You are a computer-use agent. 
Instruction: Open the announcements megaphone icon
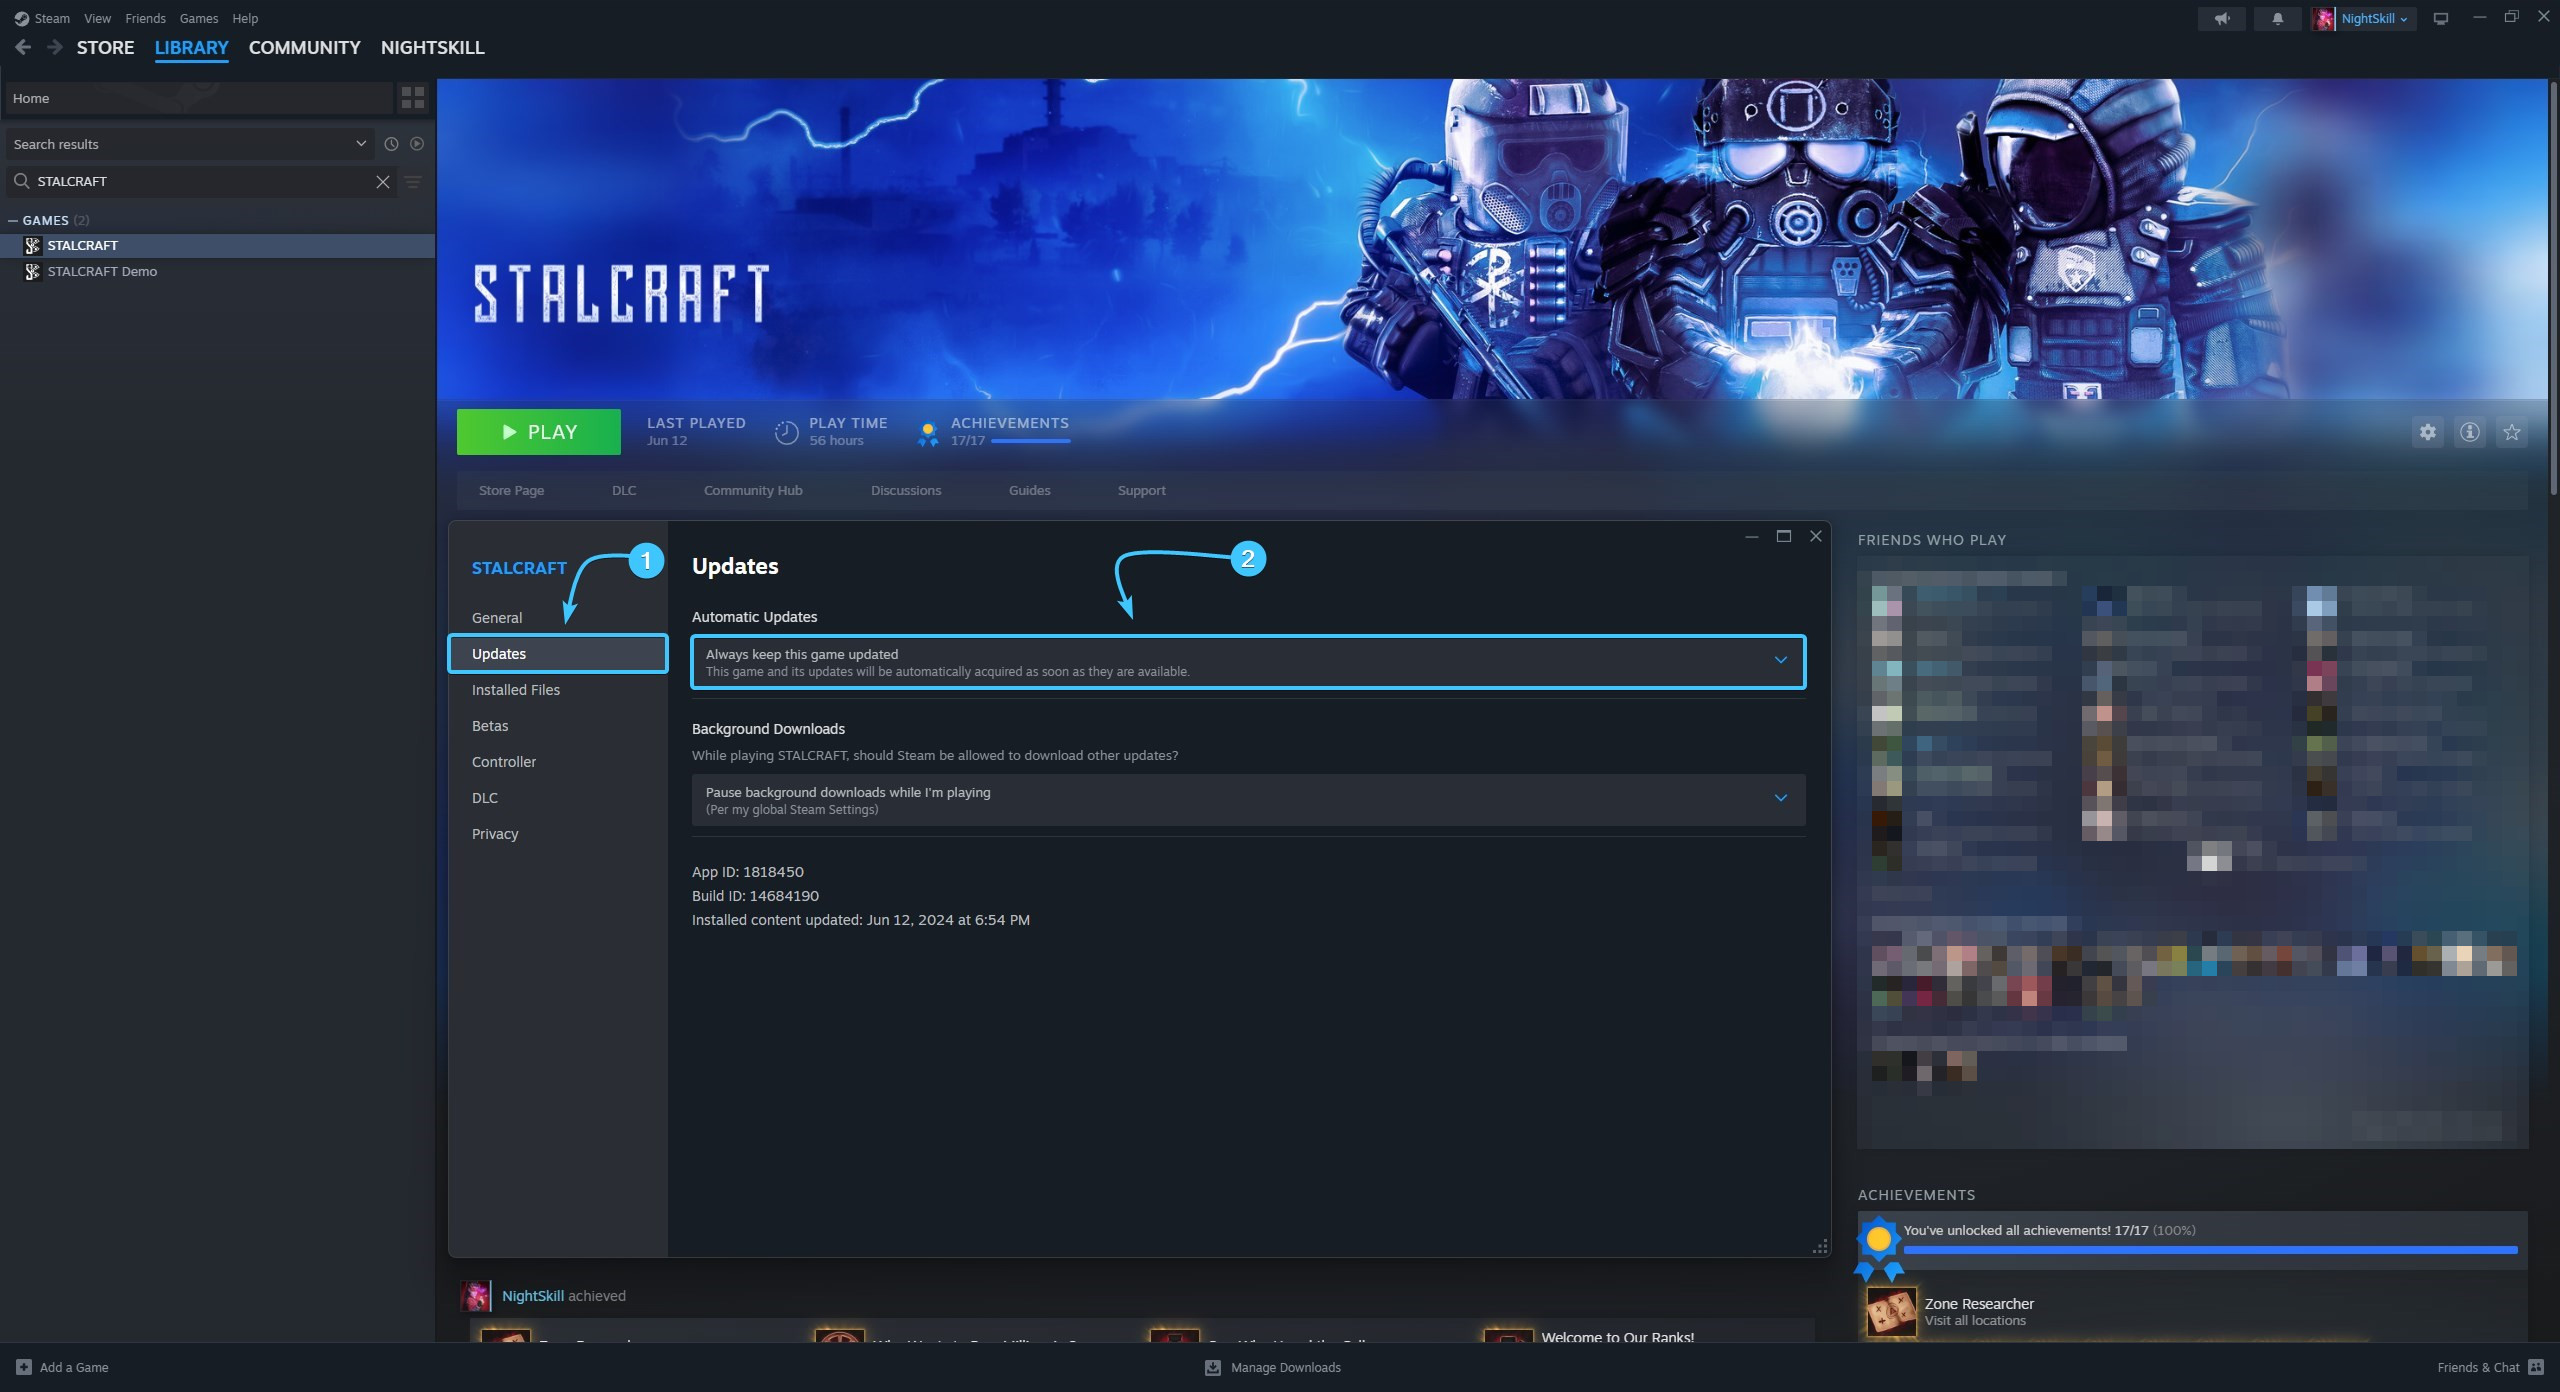(x=2221, y=18)
